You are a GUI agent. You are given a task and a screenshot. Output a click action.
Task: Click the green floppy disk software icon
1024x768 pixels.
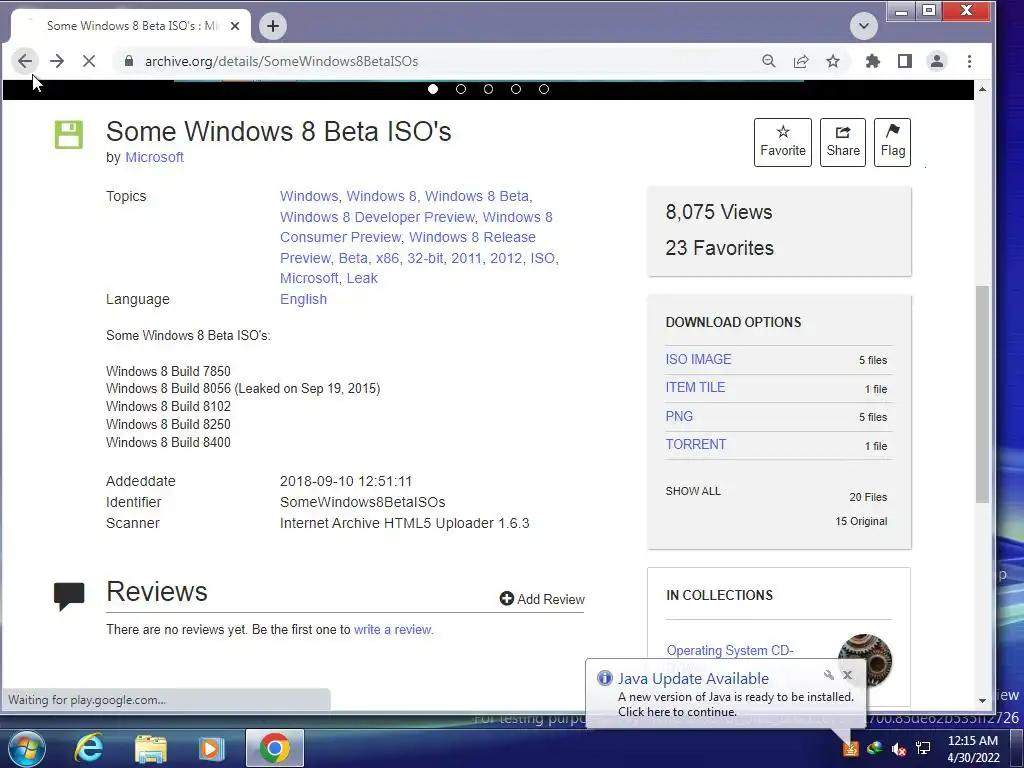(69, 135)
